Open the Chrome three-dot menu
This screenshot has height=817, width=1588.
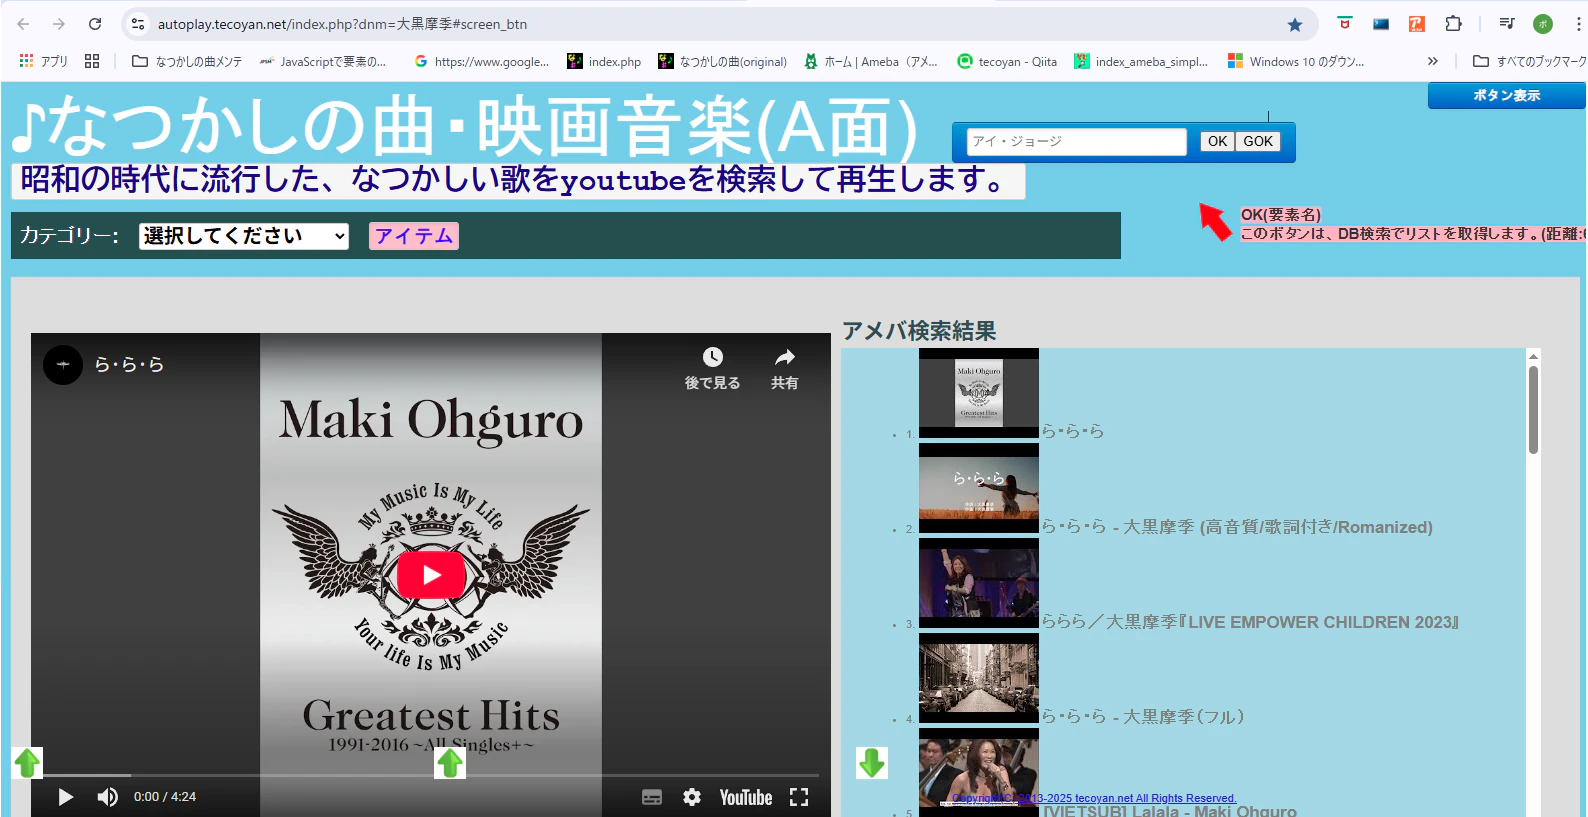coord(1578,24)
